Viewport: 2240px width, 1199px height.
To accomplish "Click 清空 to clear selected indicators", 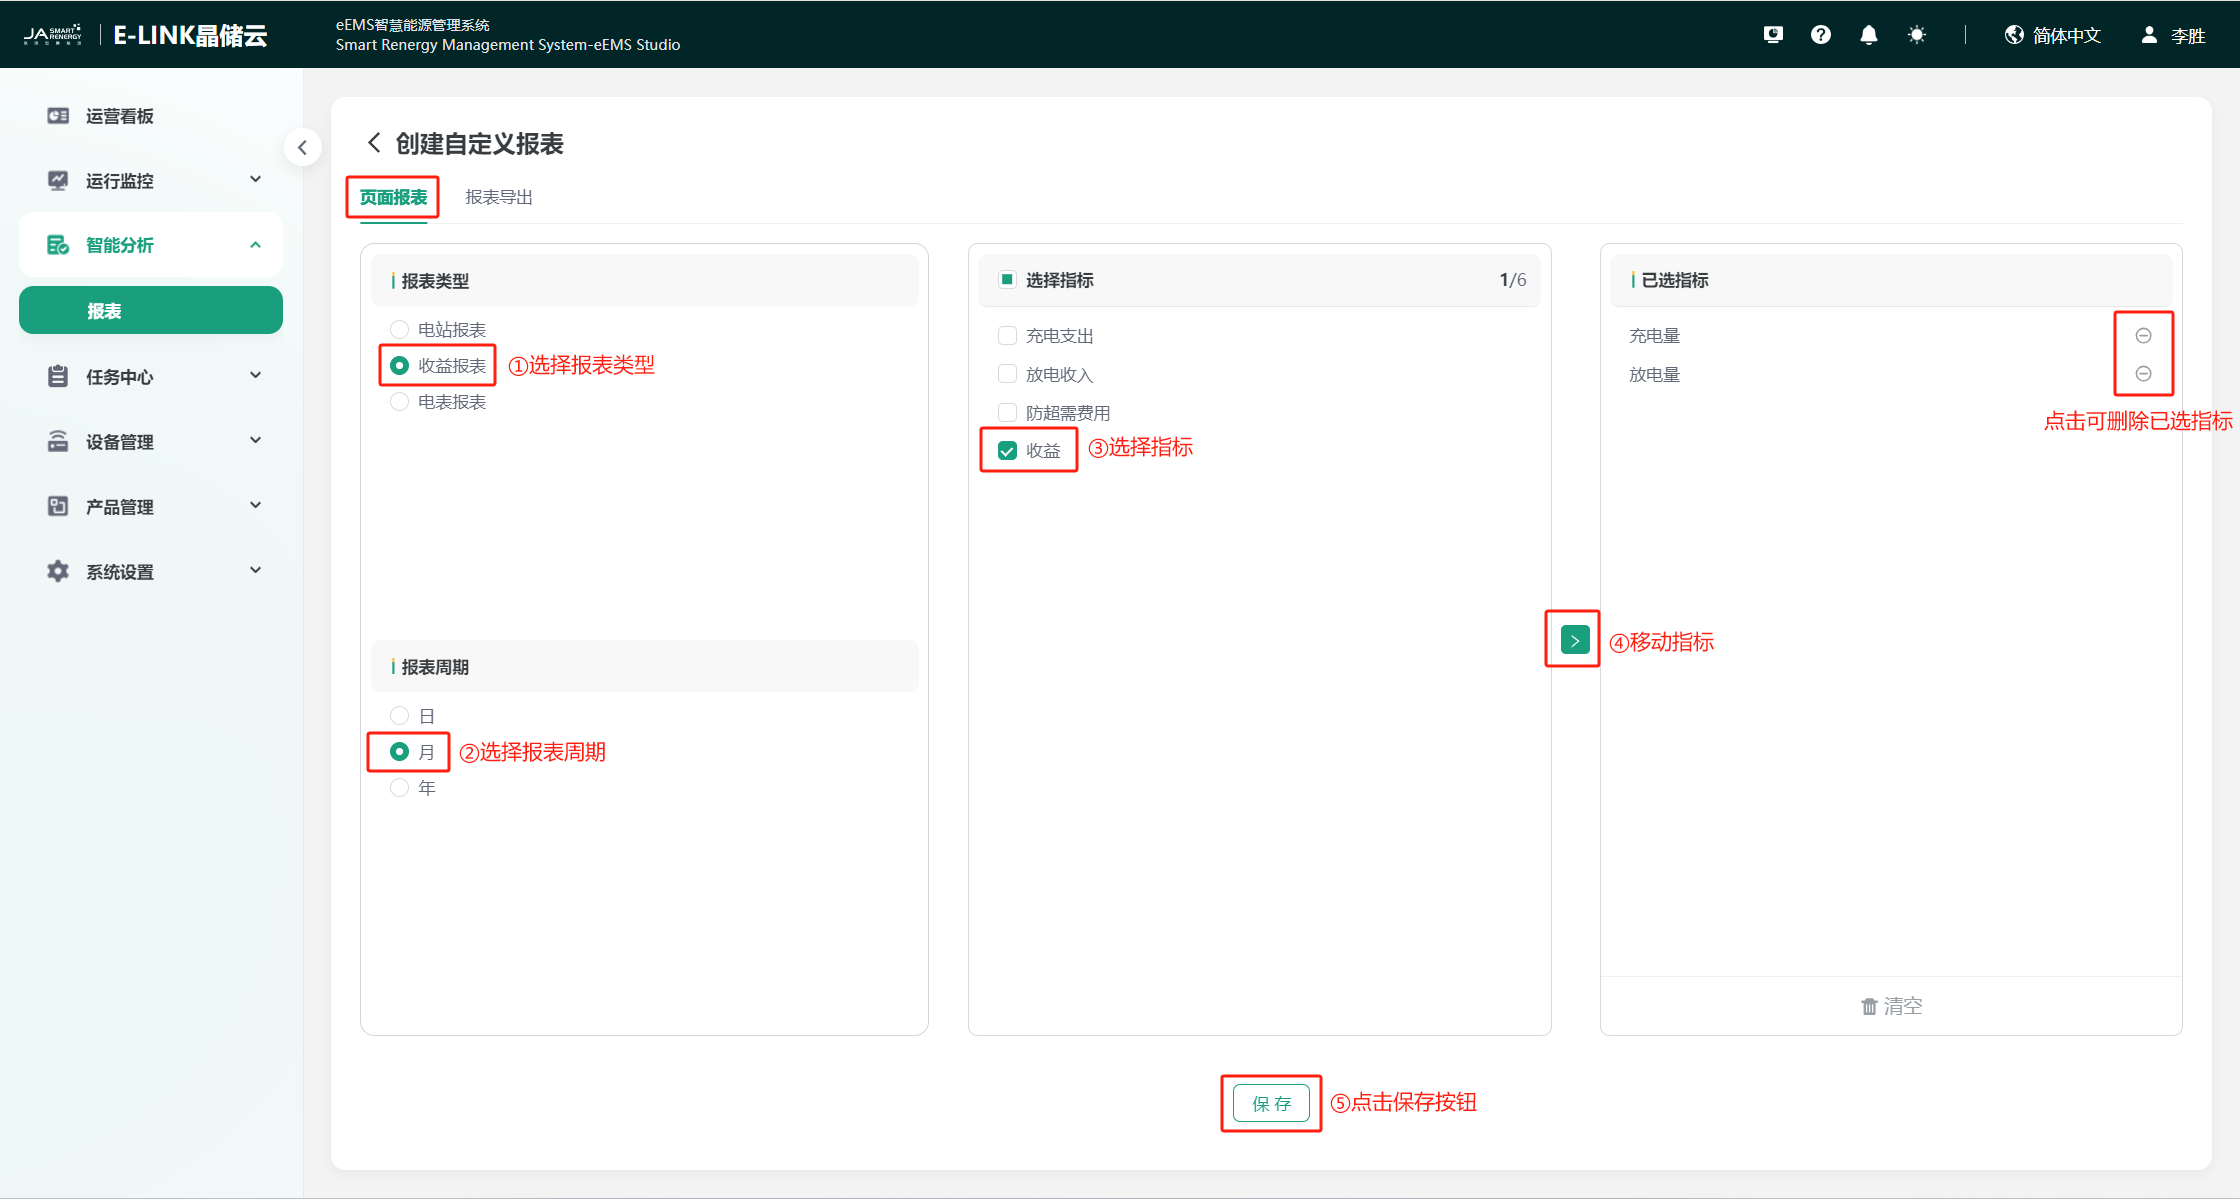I will [x=1891, y=1006].
